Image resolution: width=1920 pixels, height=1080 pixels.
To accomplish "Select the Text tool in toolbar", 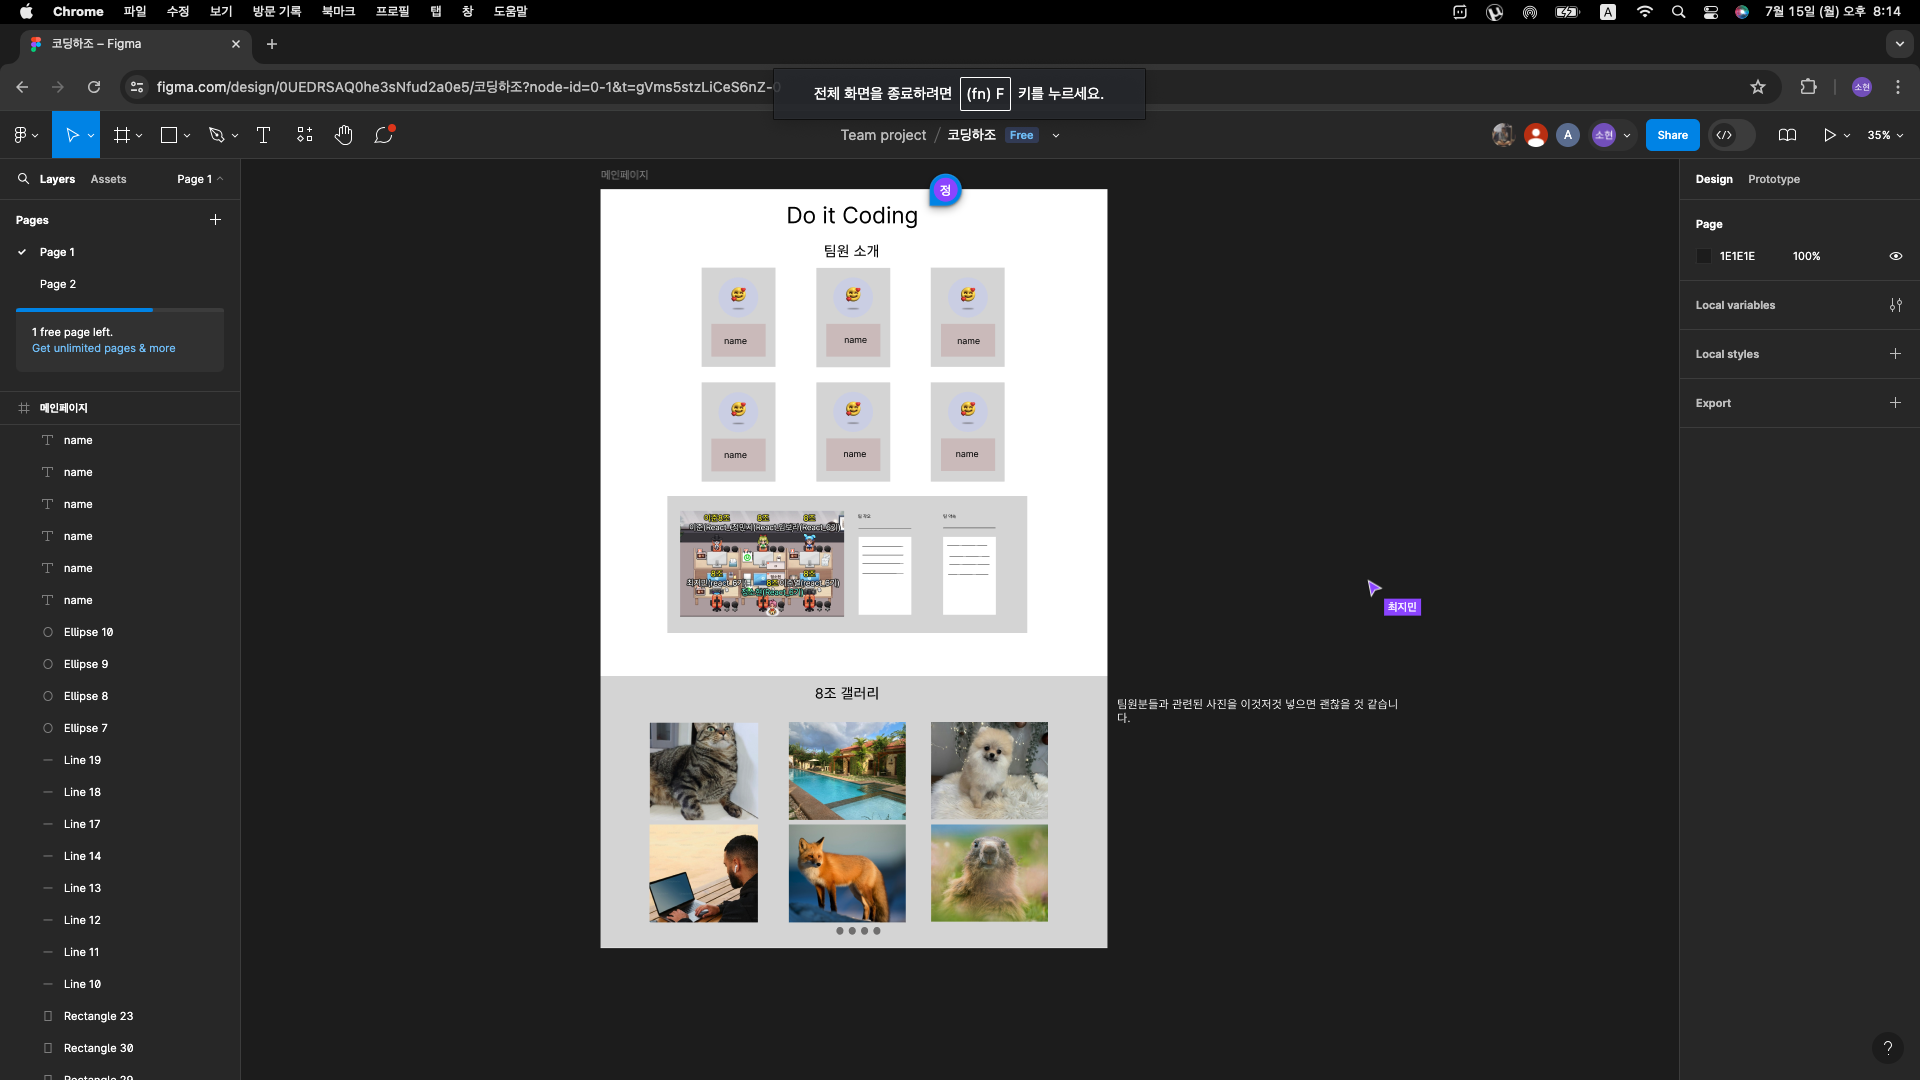I will (262, 135).
